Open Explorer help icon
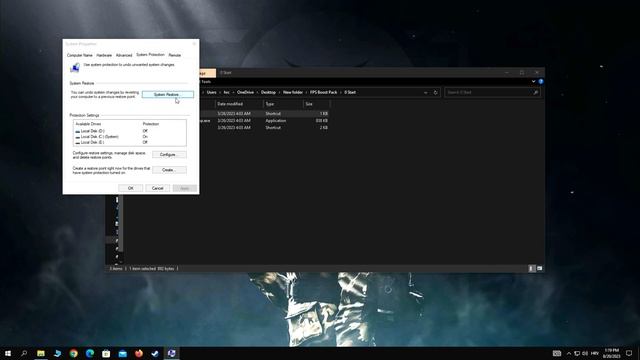Image resolution: width=640 pixels, height=360 pixels. coord(541,82)
